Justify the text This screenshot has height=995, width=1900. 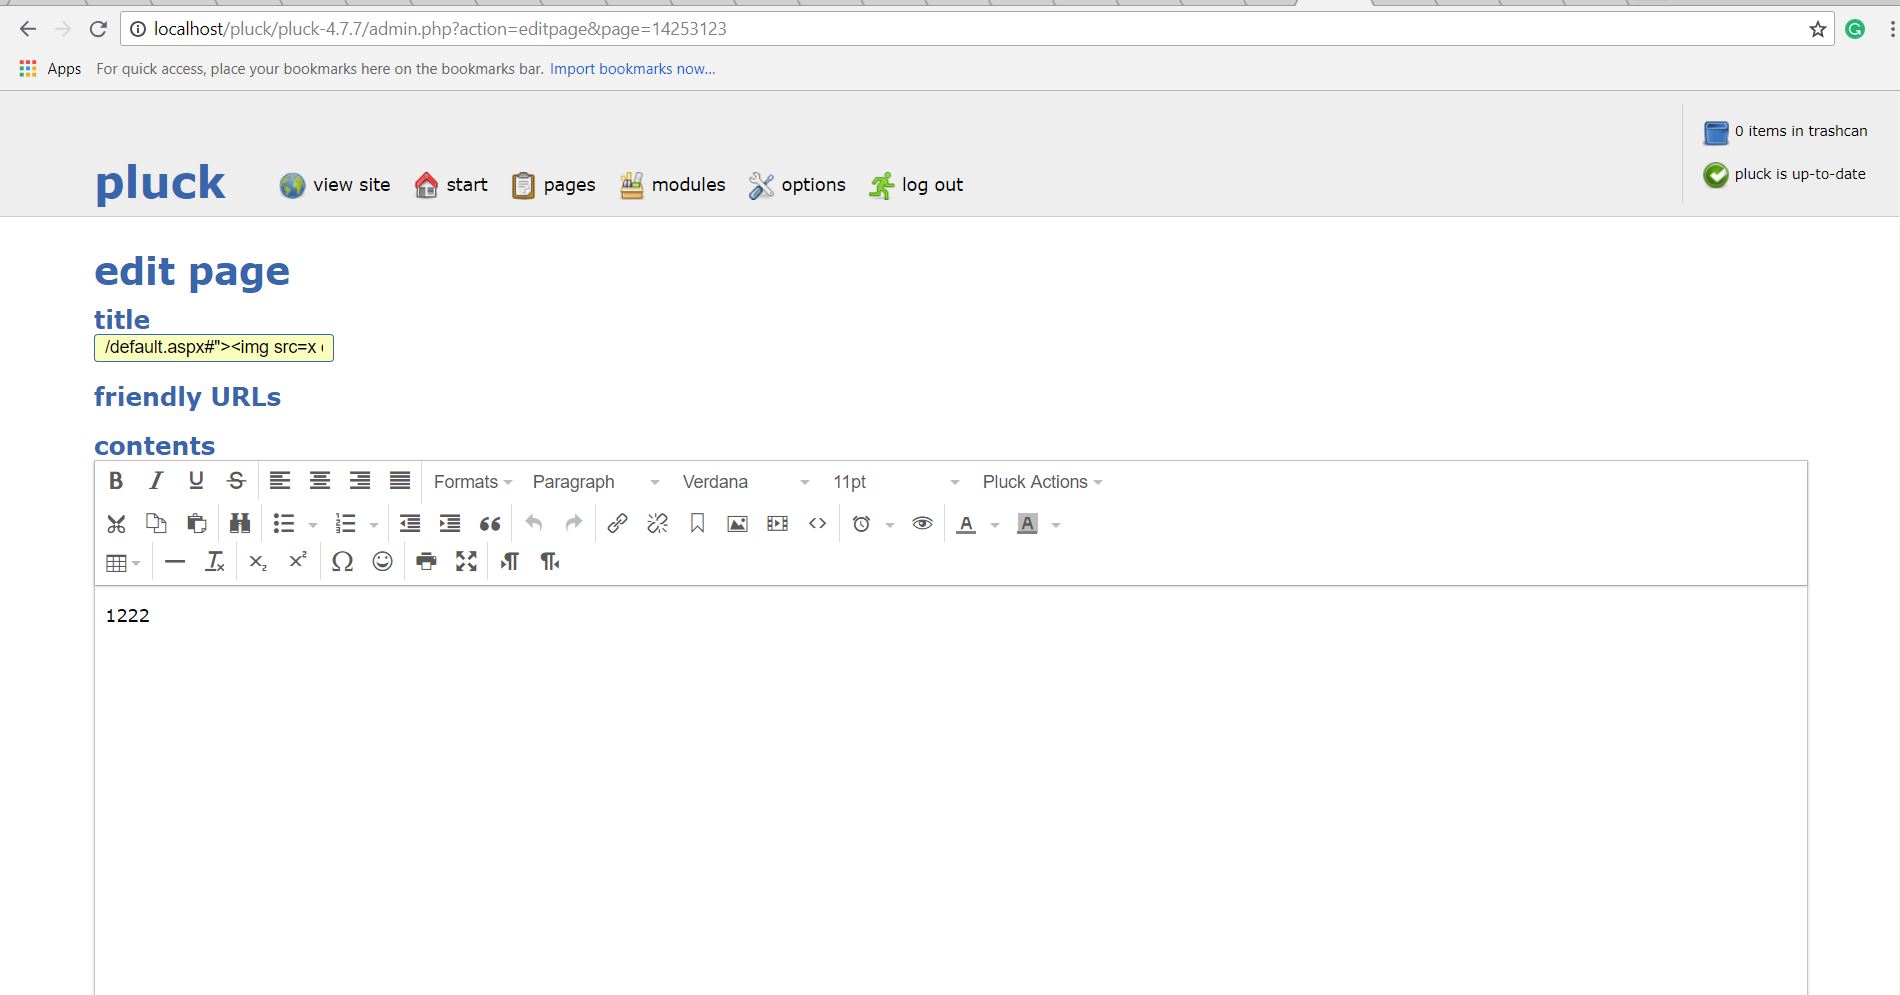click(400, 481)
